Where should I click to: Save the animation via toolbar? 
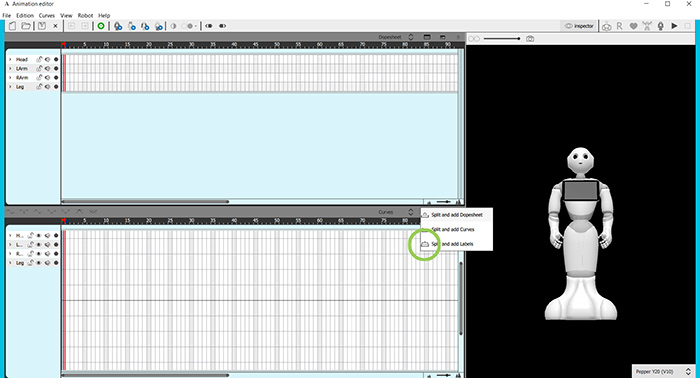click(x=42, y=26)
